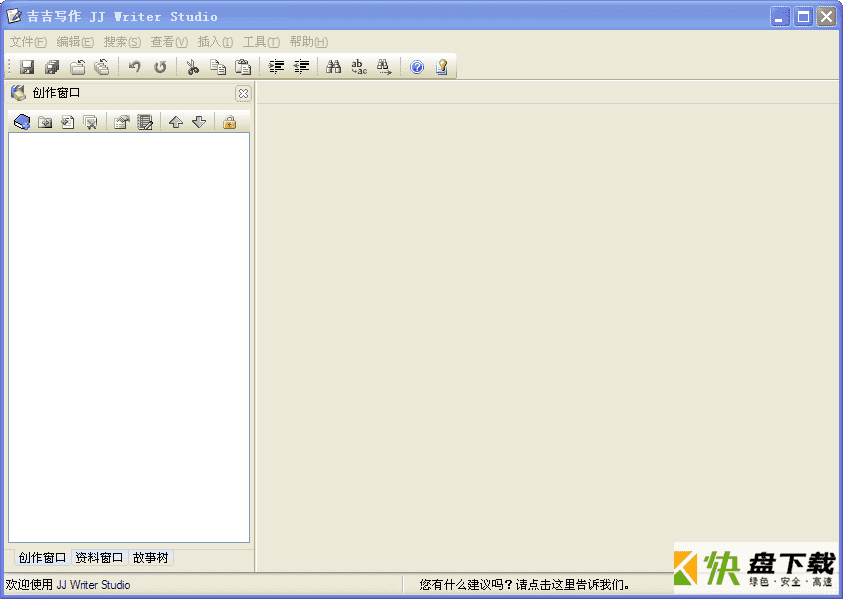The width and height of the screenshot is (843, 599).
Task: Click the Save floppy disk icon
Action: [x=27, y=67]
